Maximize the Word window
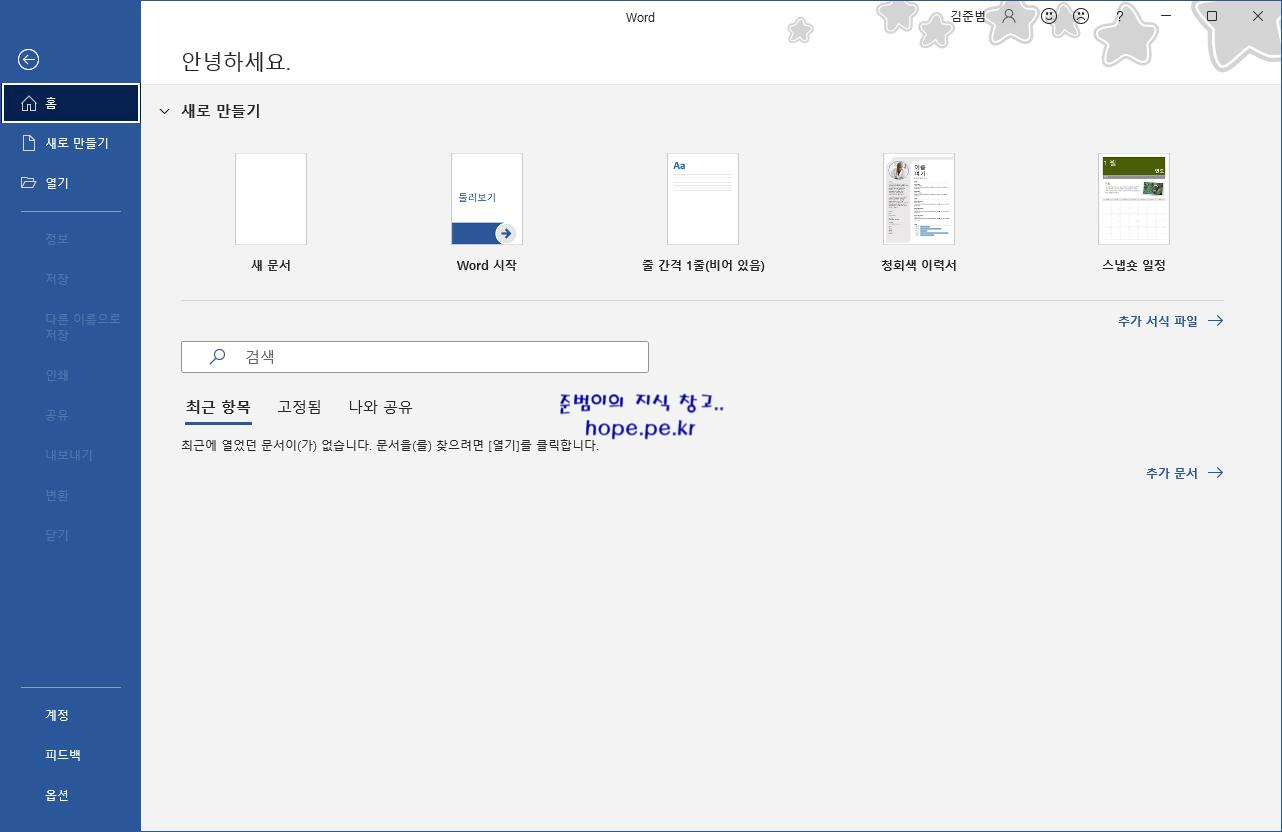This screenshot has height=832, width=1282. [x=1212, y=16]
